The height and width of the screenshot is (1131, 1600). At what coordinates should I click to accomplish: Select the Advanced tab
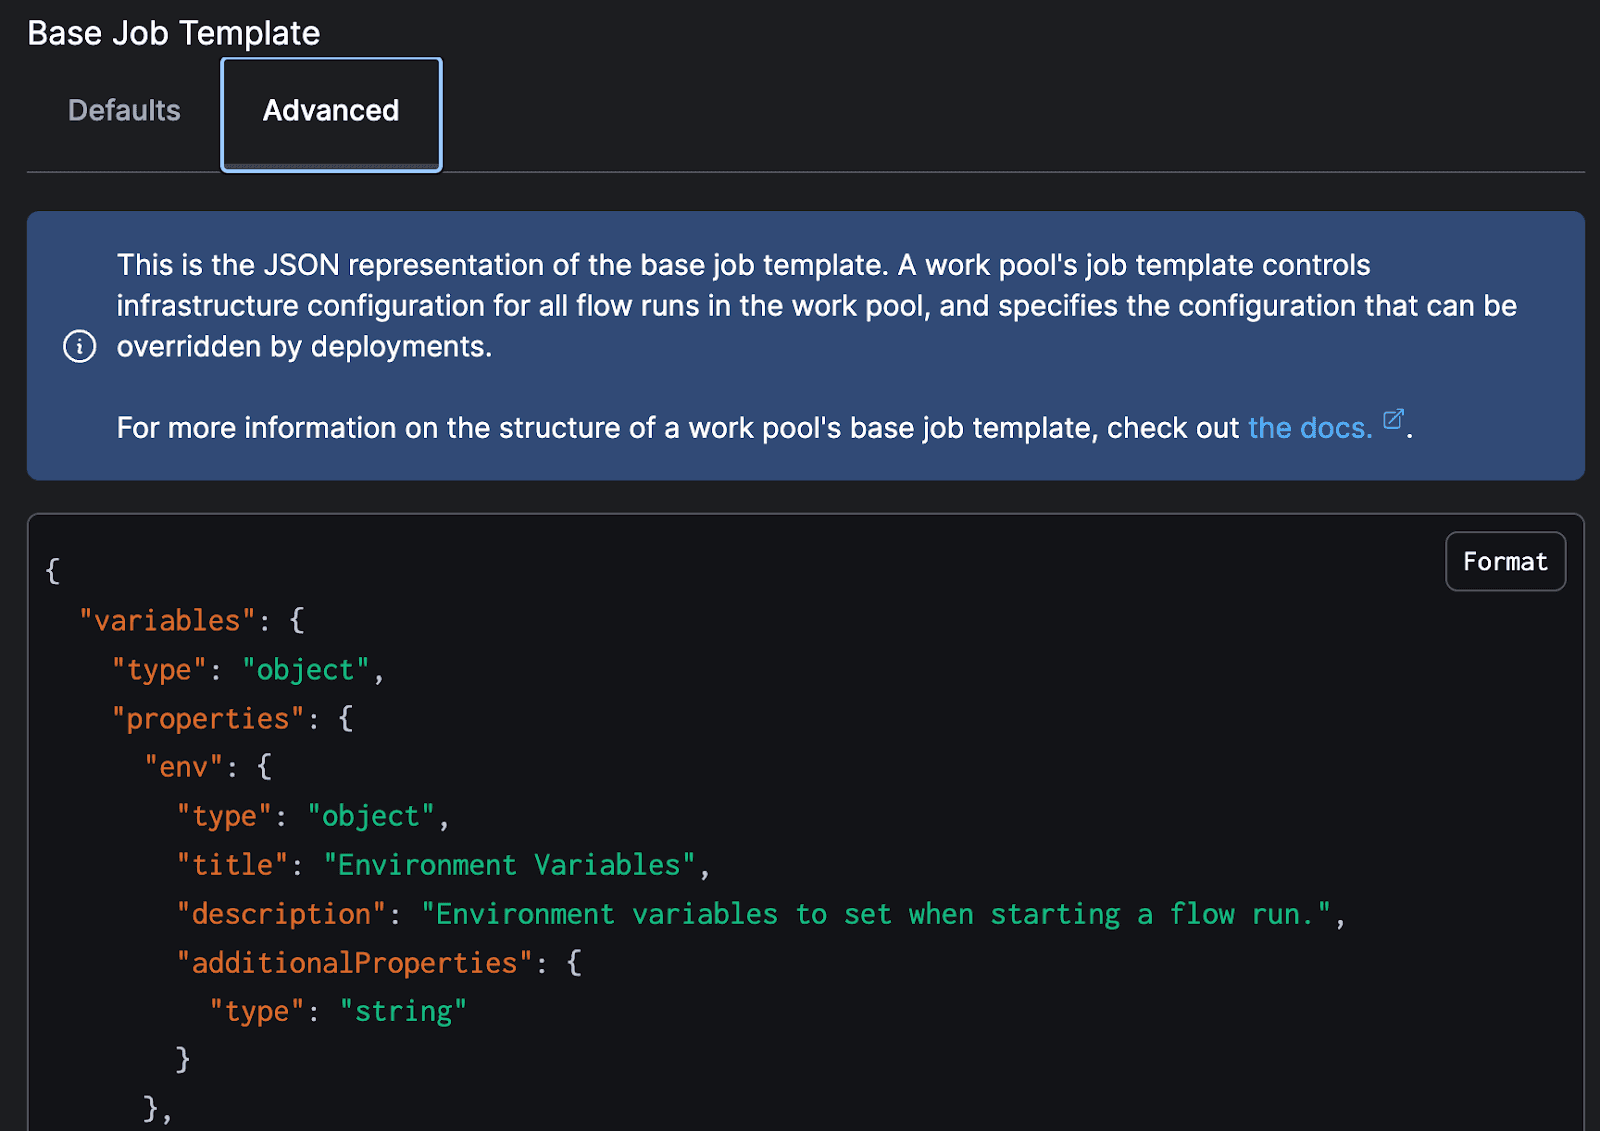tap(331, 111)
